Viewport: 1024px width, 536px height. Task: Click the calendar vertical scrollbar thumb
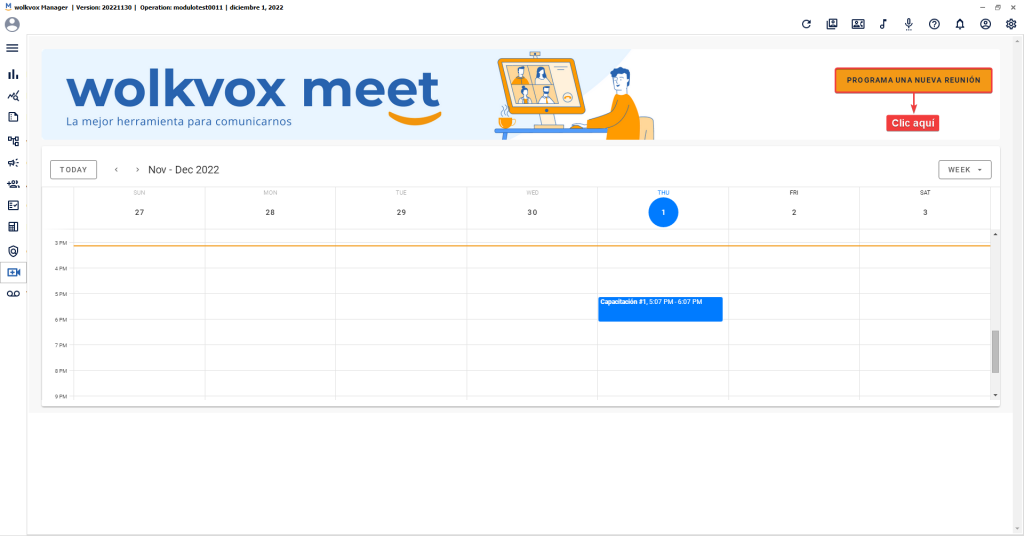click(995, 351)
